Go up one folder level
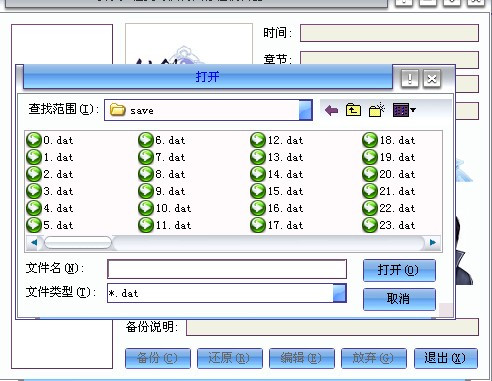Viewport: 492px width, 381px height. (x=353, y=110)
